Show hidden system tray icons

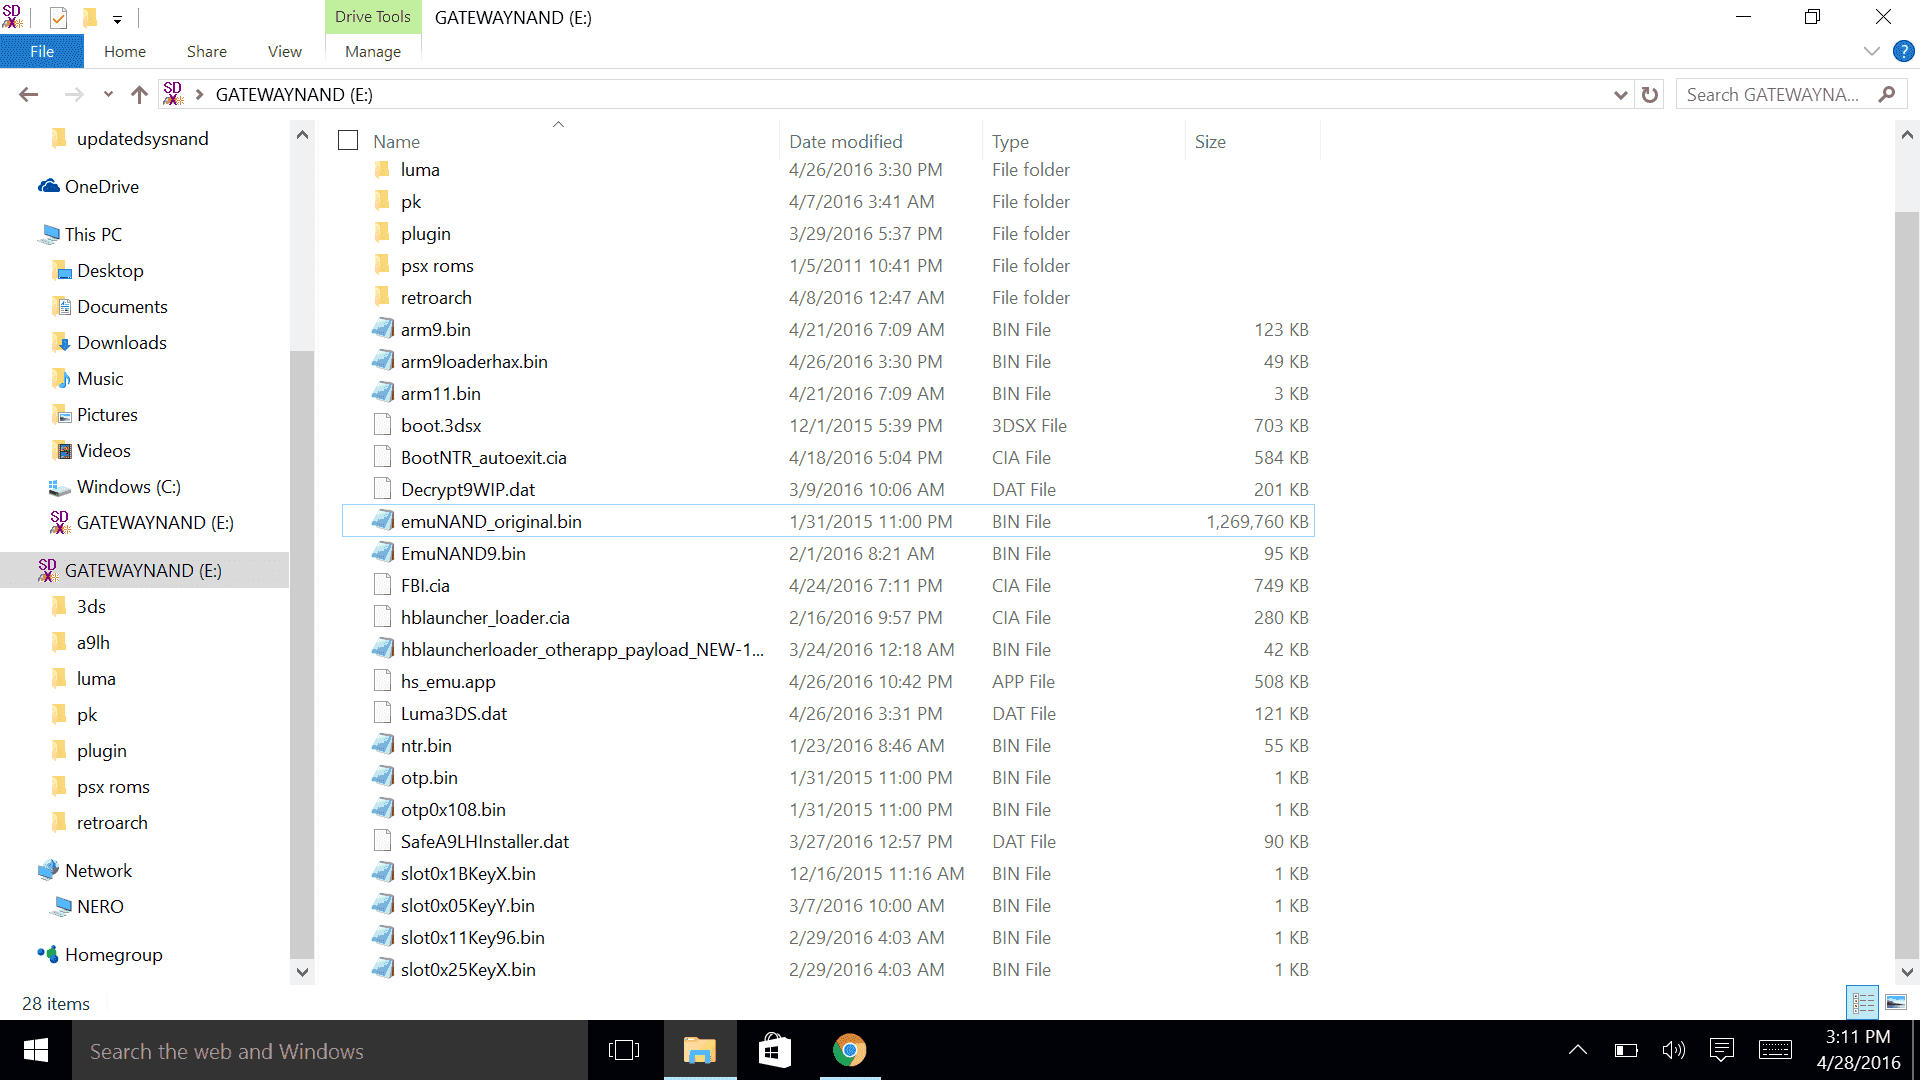pos(1578,1050)
